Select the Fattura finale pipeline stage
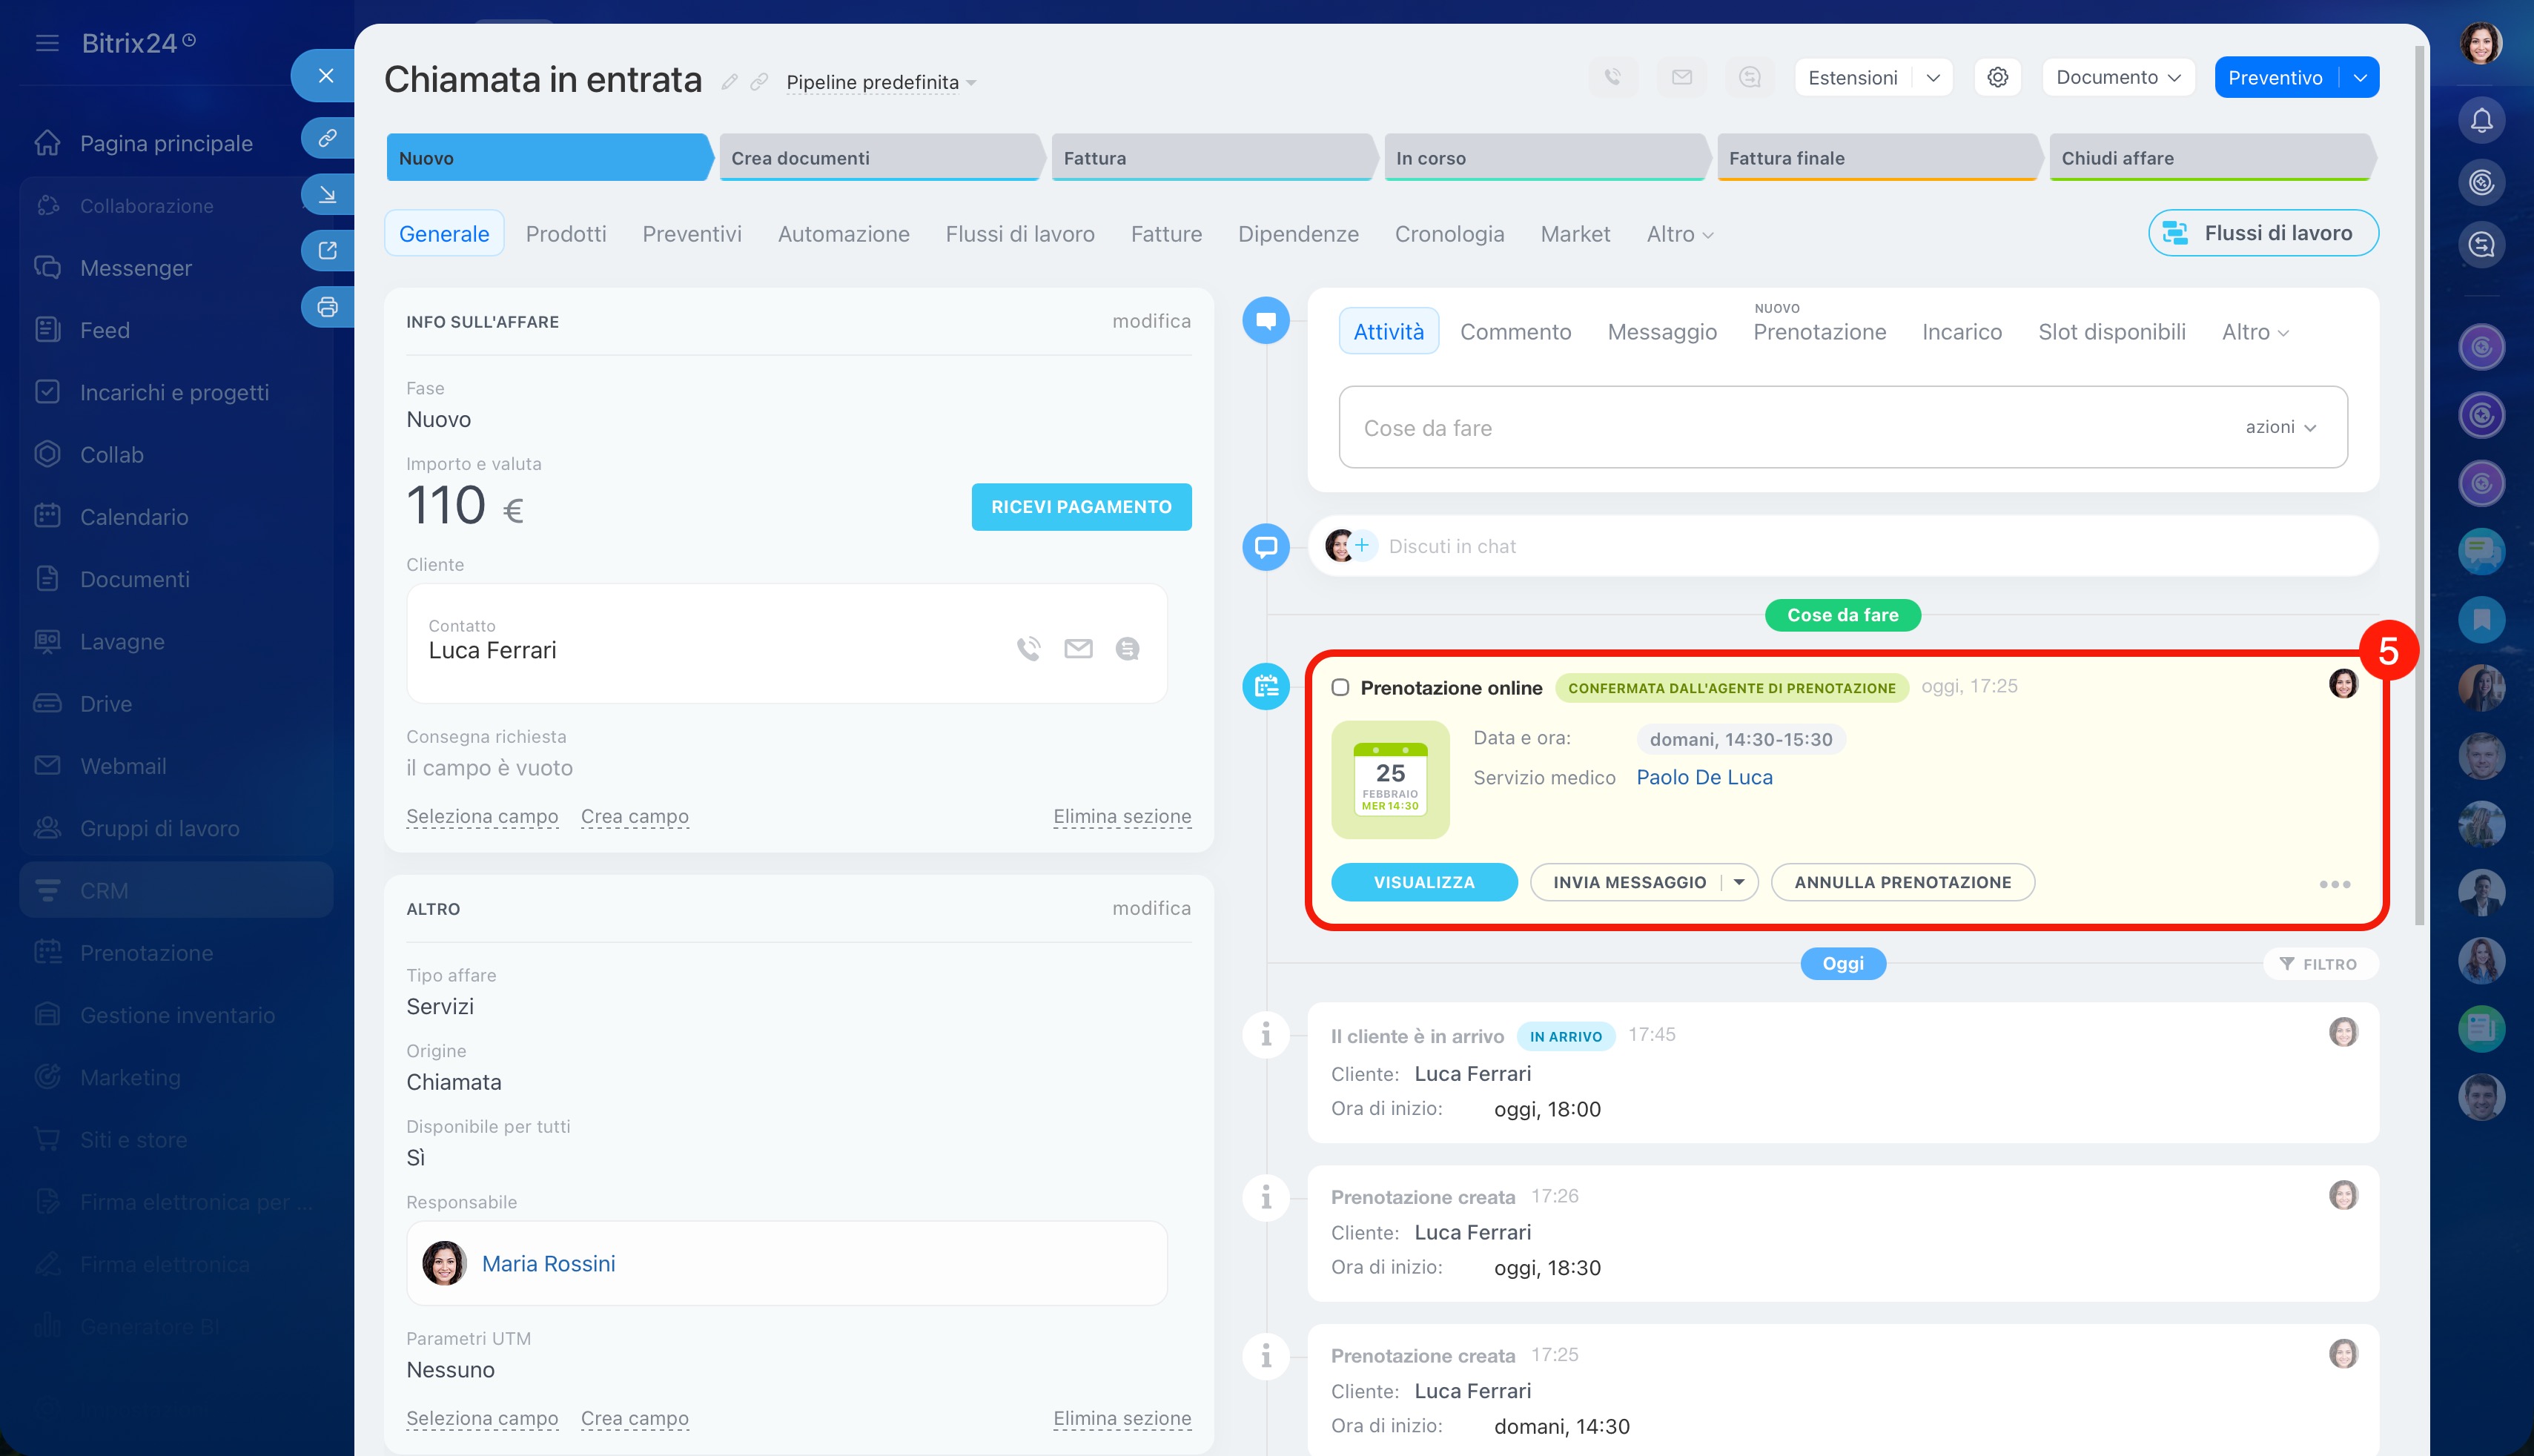 [1876, 158]
